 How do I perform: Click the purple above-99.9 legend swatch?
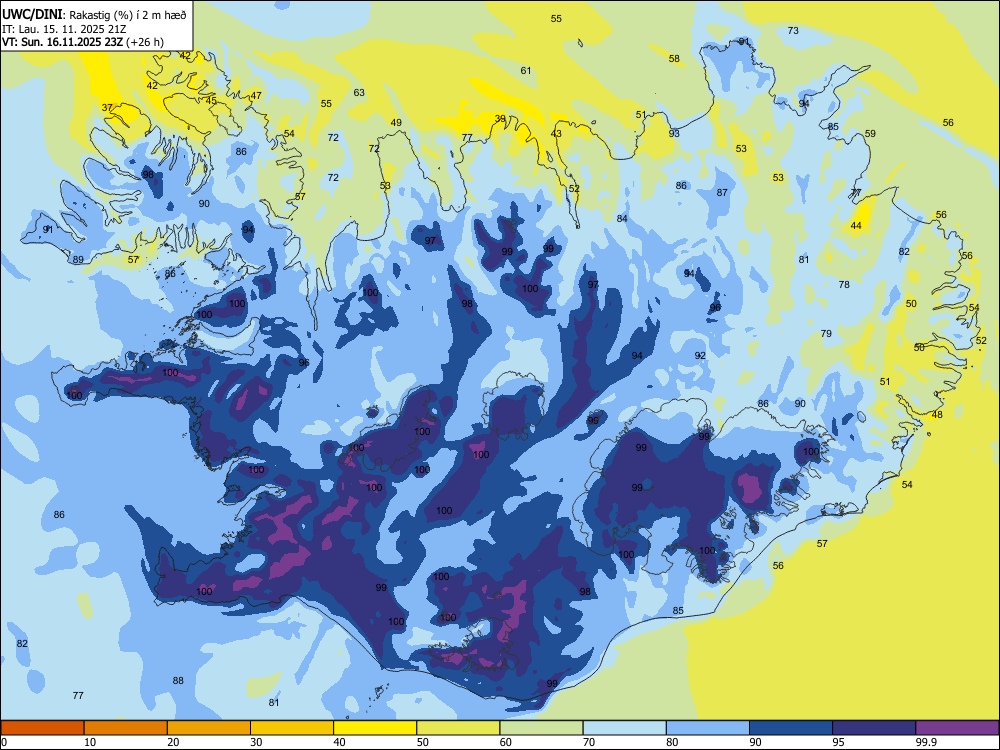(x=957, y=728)
